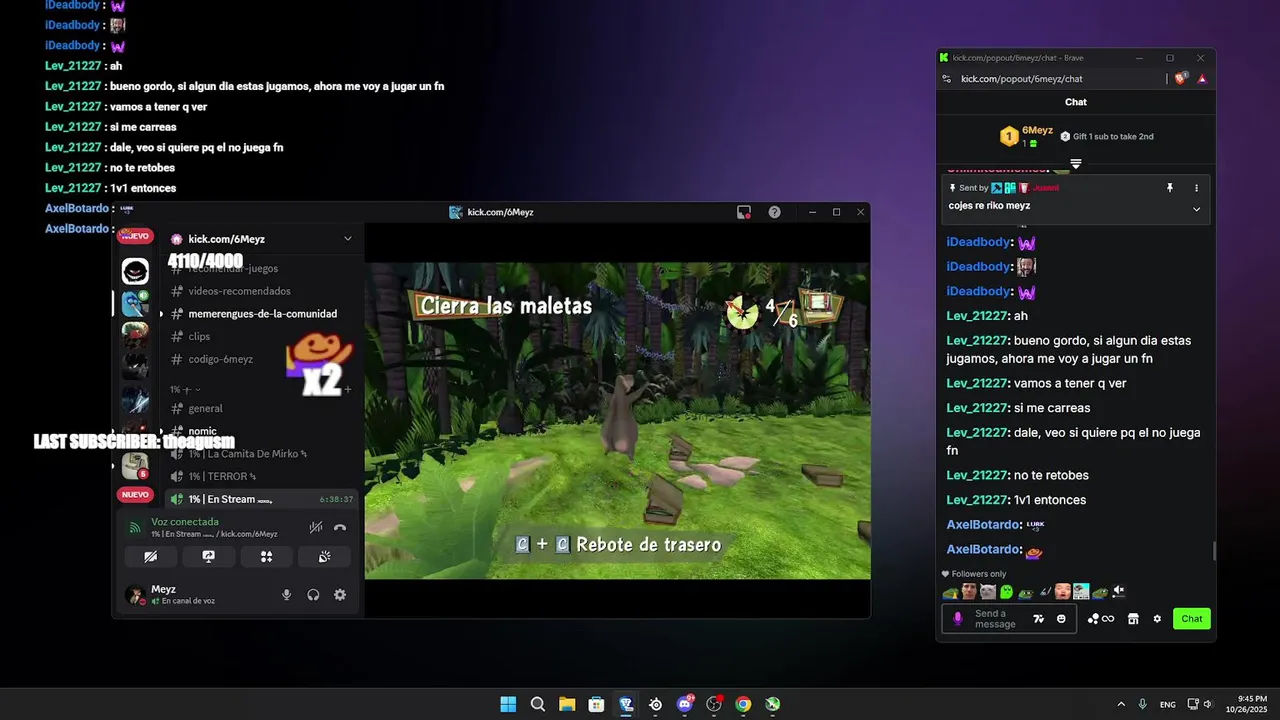This screenshot has width=1280, height=720.
Task: Open pinned message three-dot menu
Action: coord(1196,188)
